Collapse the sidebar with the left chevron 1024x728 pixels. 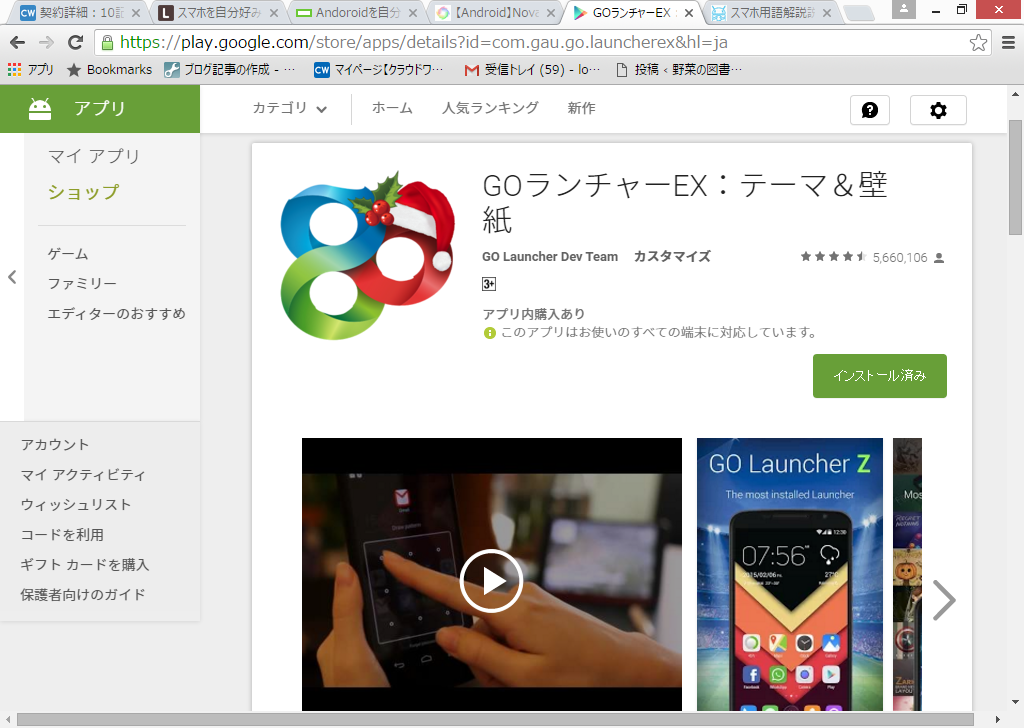(x=12, y=277)
